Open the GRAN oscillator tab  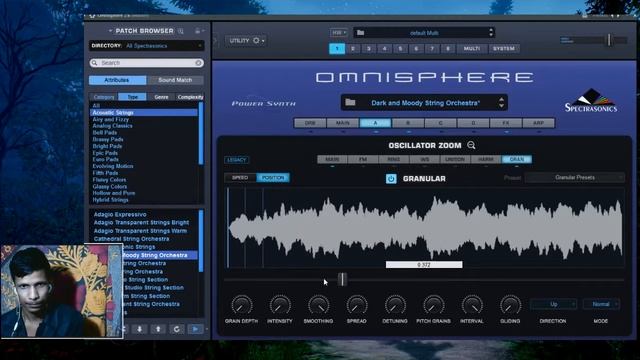(517, 159)
